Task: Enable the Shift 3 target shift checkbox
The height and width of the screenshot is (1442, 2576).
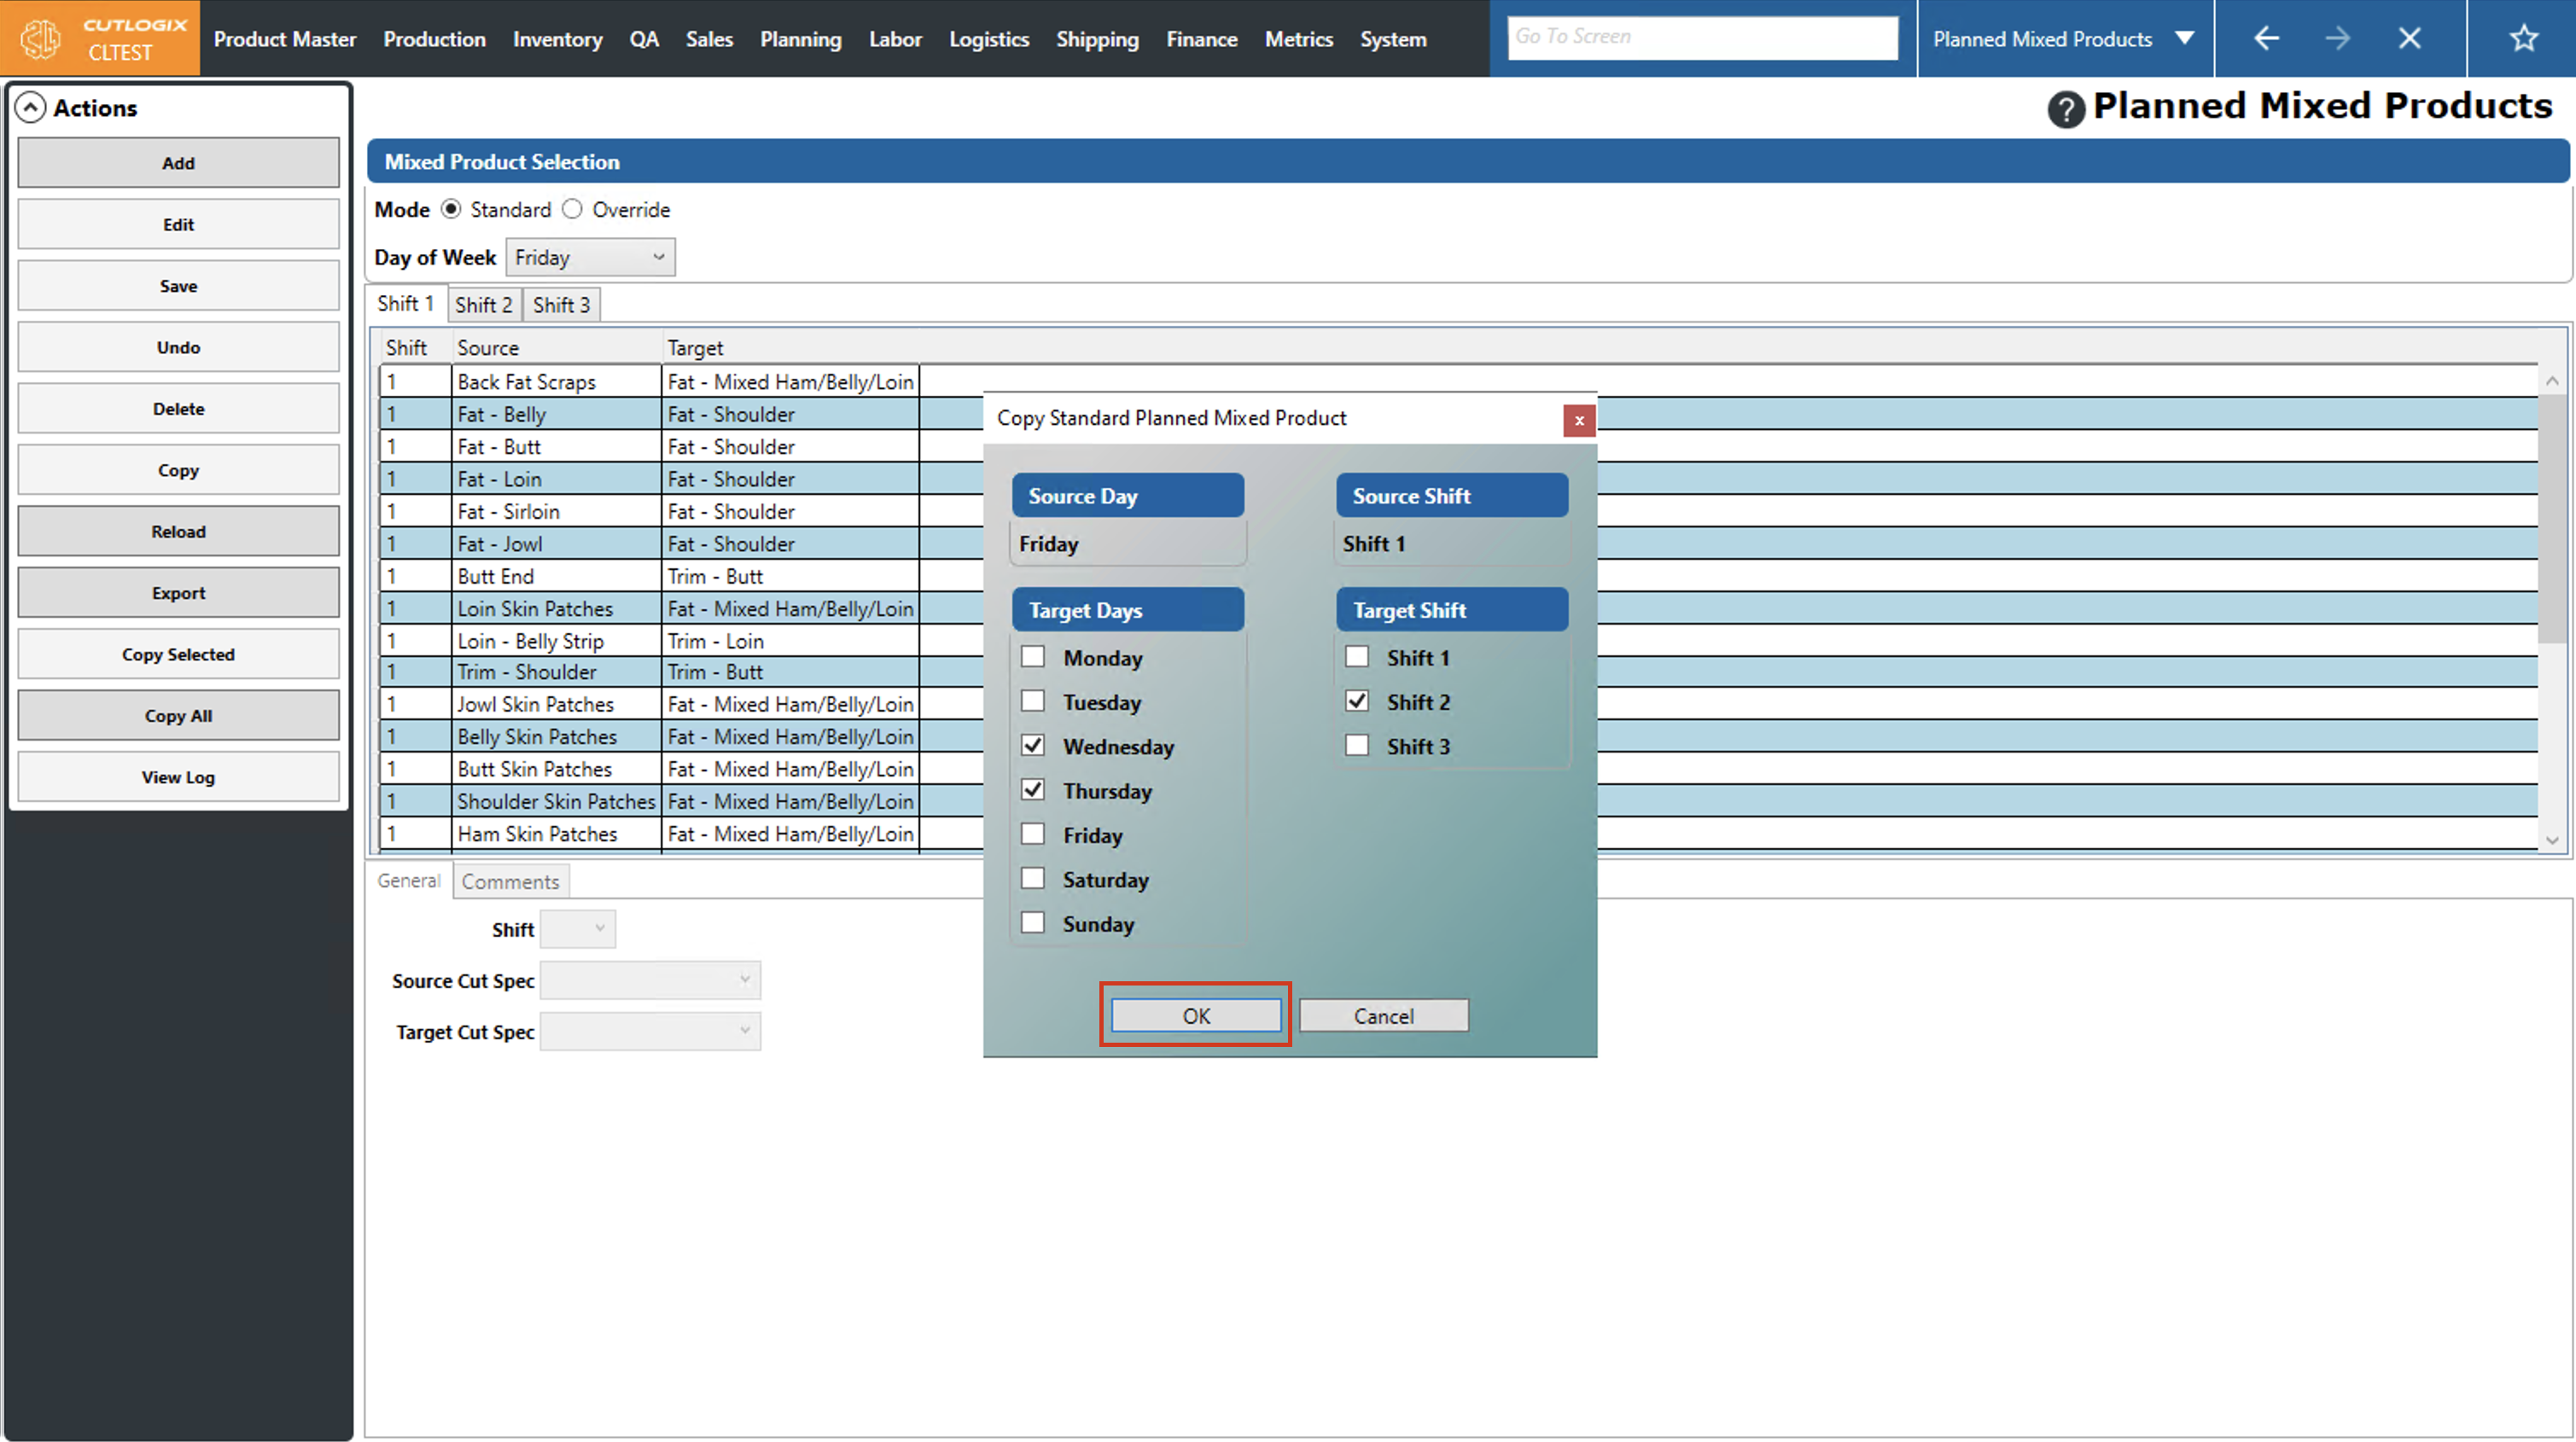Action: [1357, 746]
